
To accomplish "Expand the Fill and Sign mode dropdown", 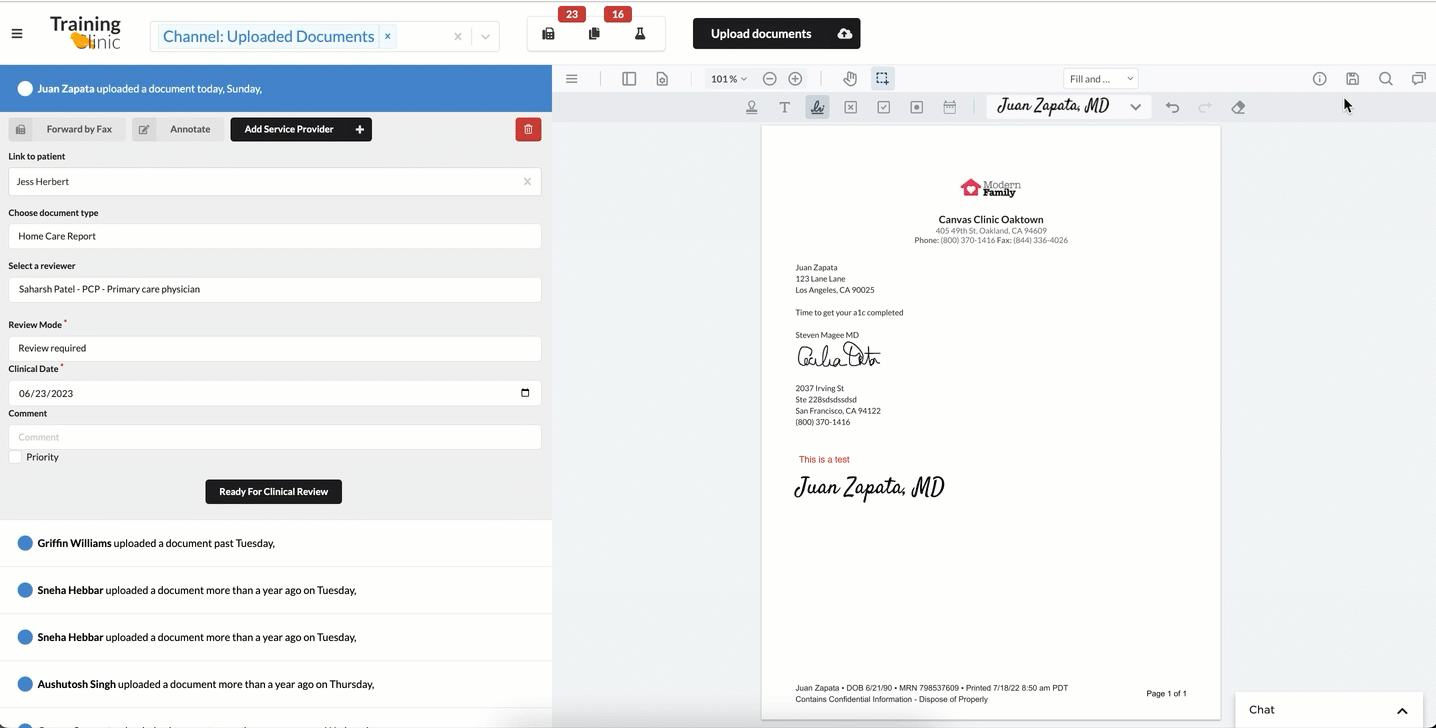I will [1100, 79].
